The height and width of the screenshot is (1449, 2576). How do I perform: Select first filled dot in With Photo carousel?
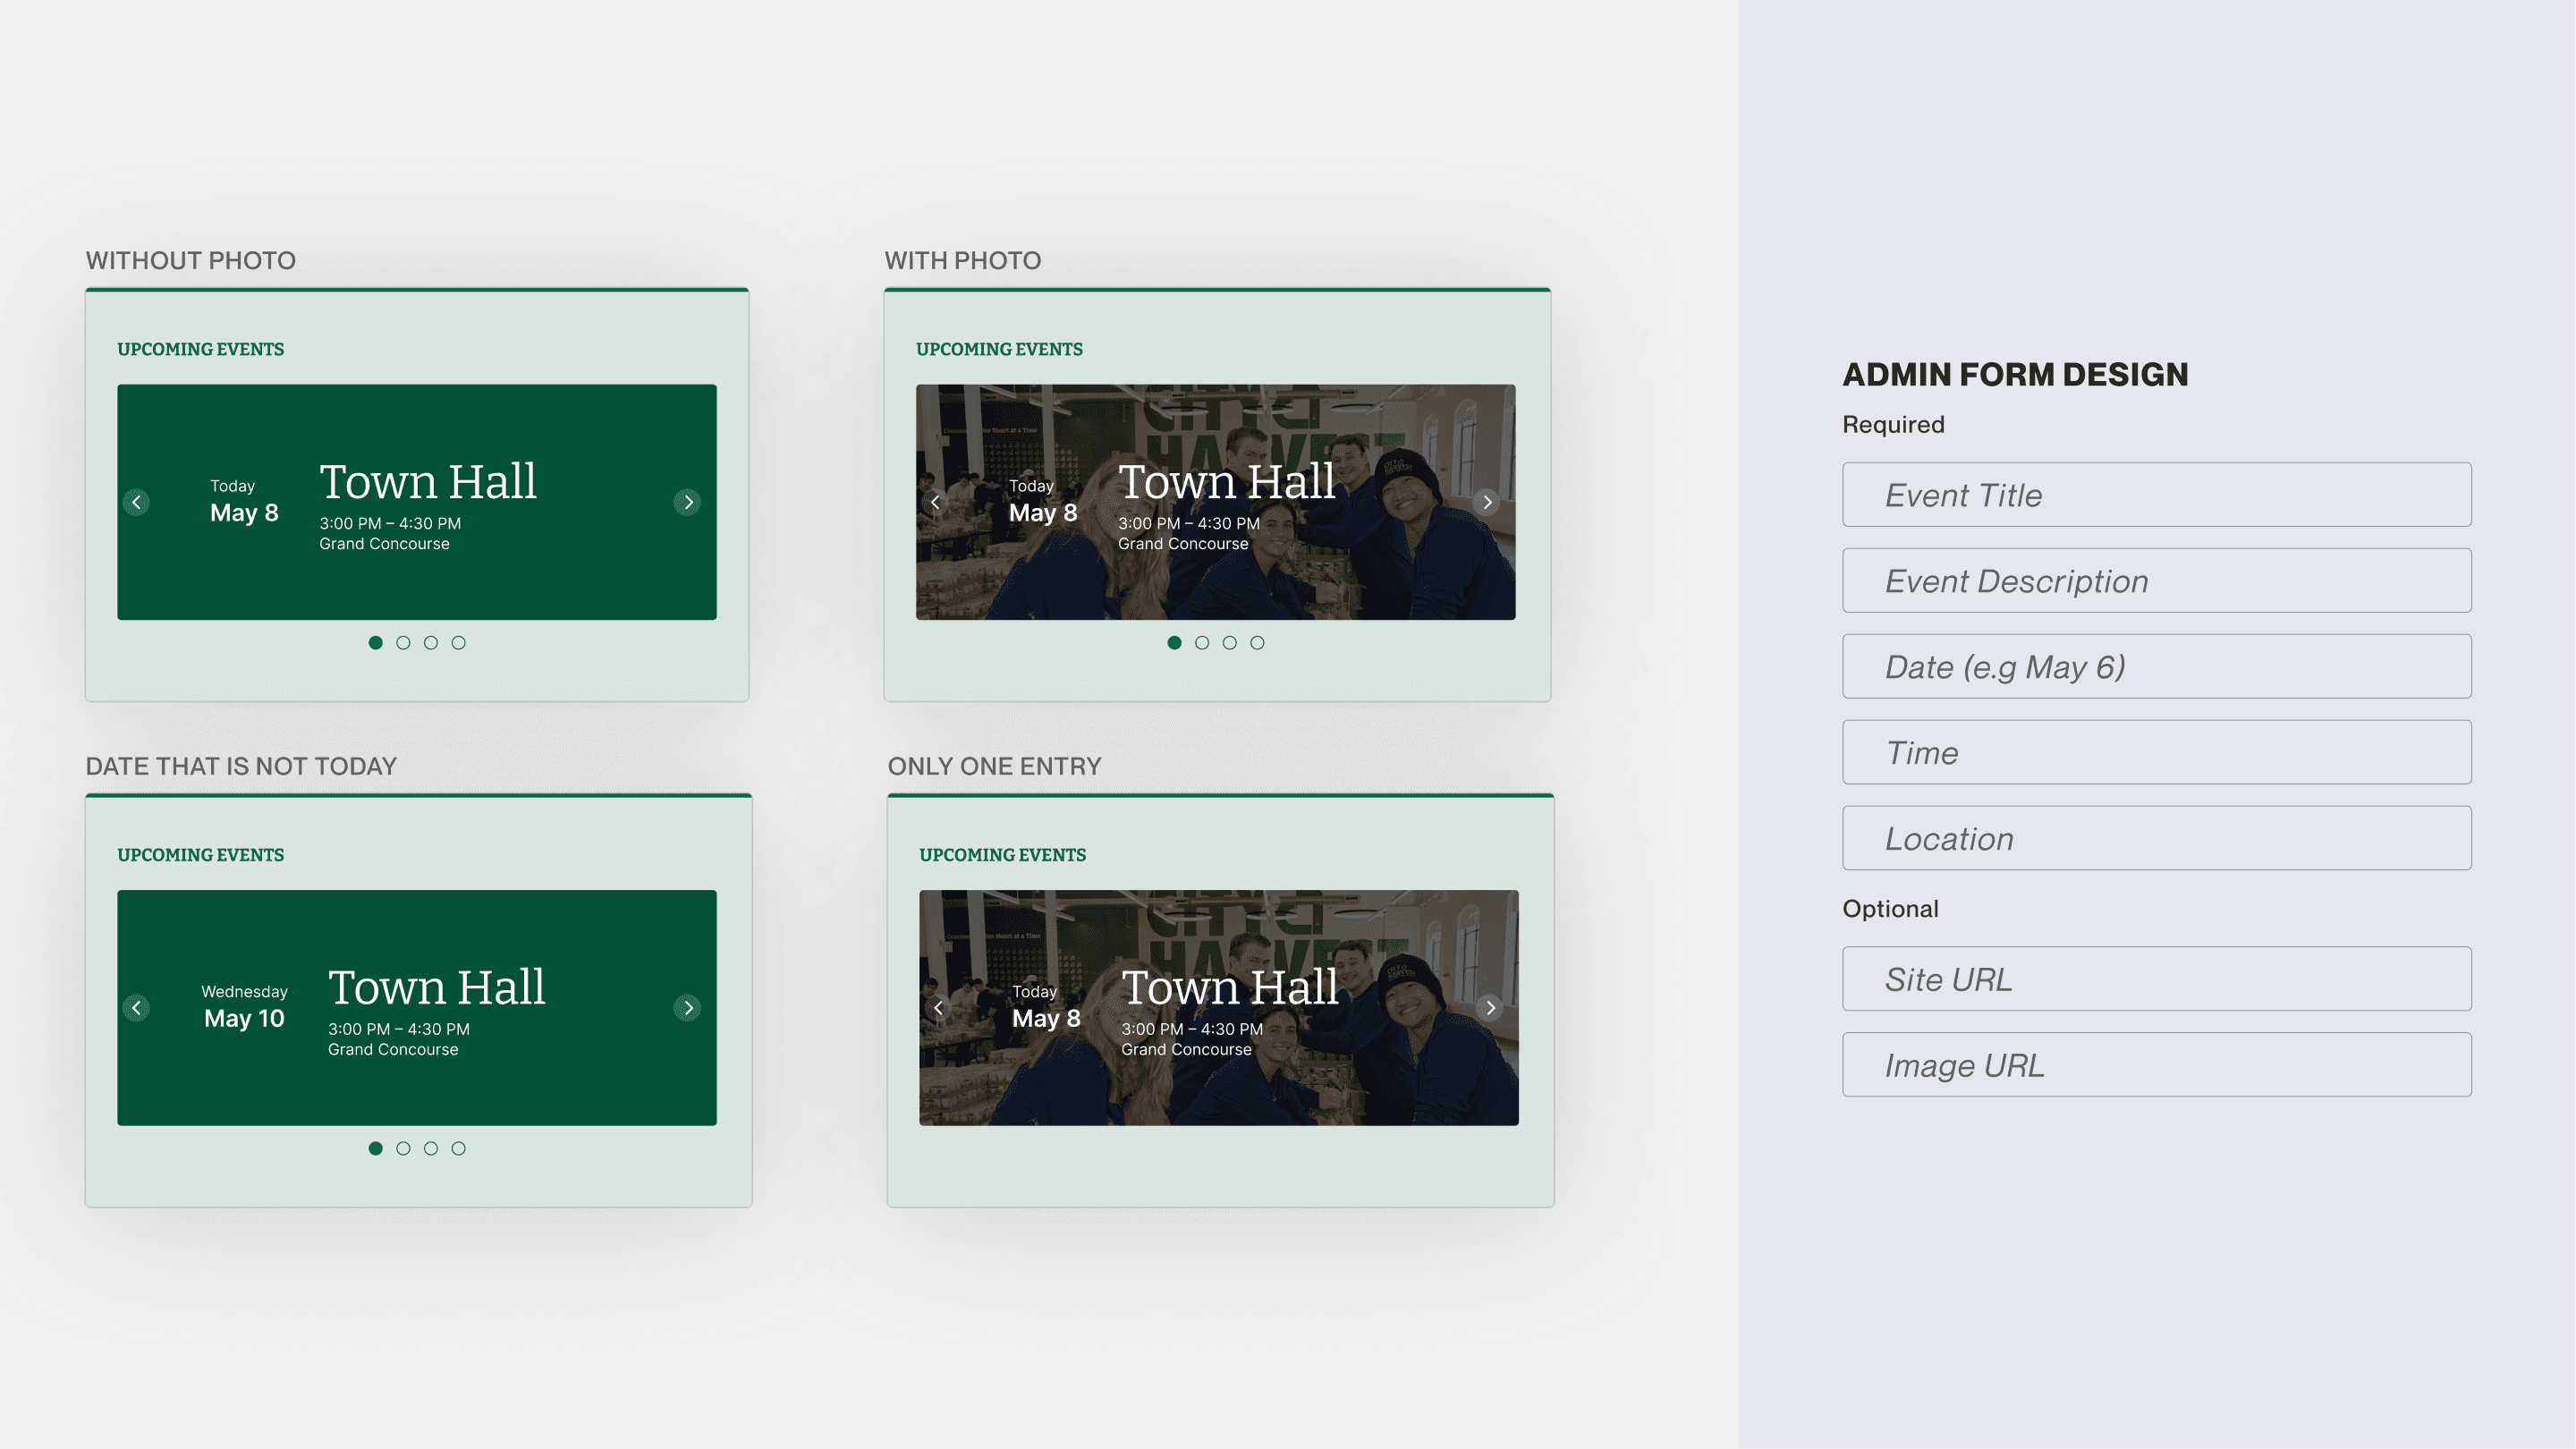1174,643
